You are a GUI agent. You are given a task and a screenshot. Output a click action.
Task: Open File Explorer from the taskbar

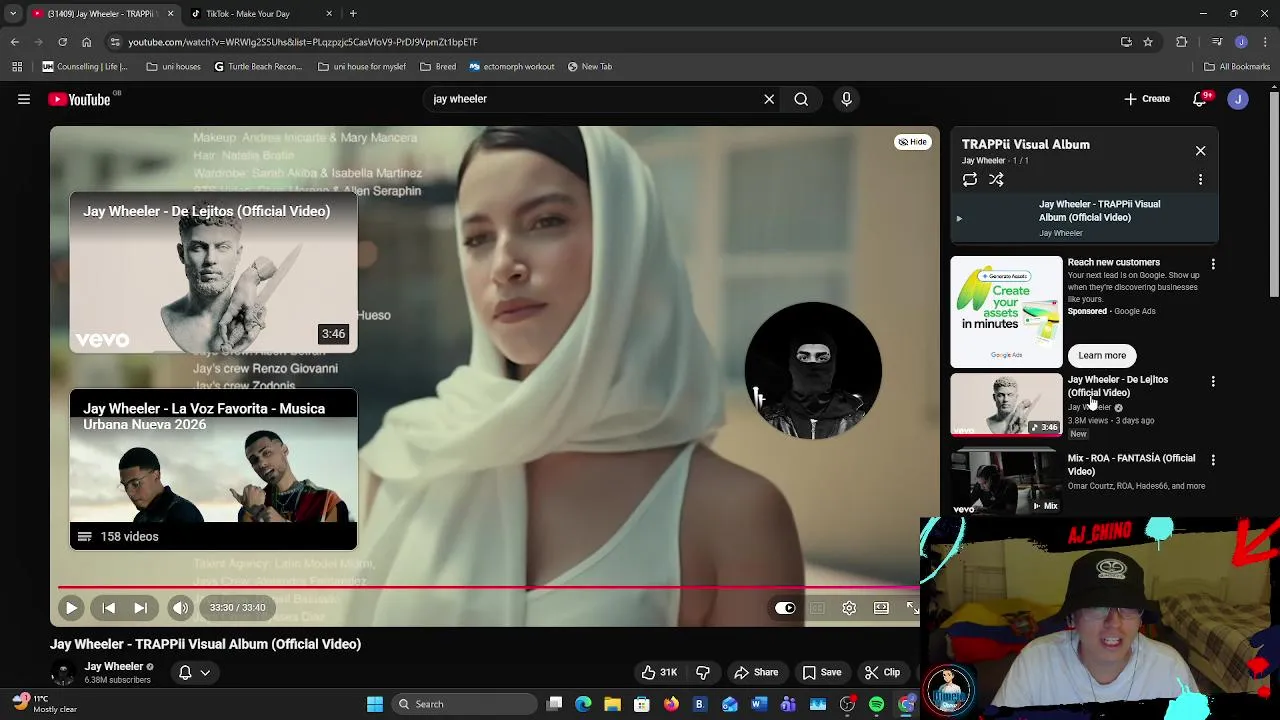[612, 704]
